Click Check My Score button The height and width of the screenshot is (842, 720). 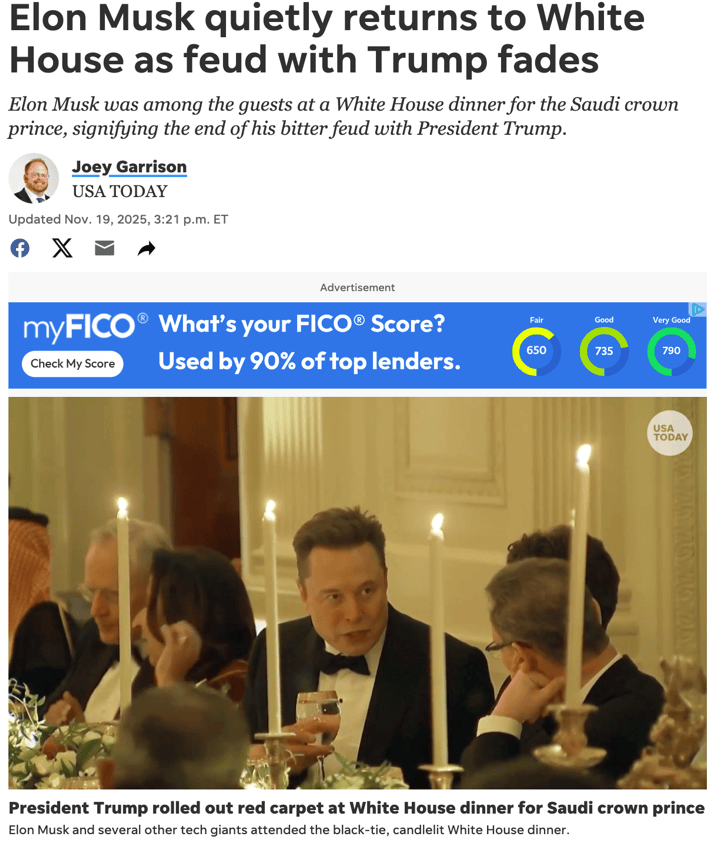tap(72, 364)
